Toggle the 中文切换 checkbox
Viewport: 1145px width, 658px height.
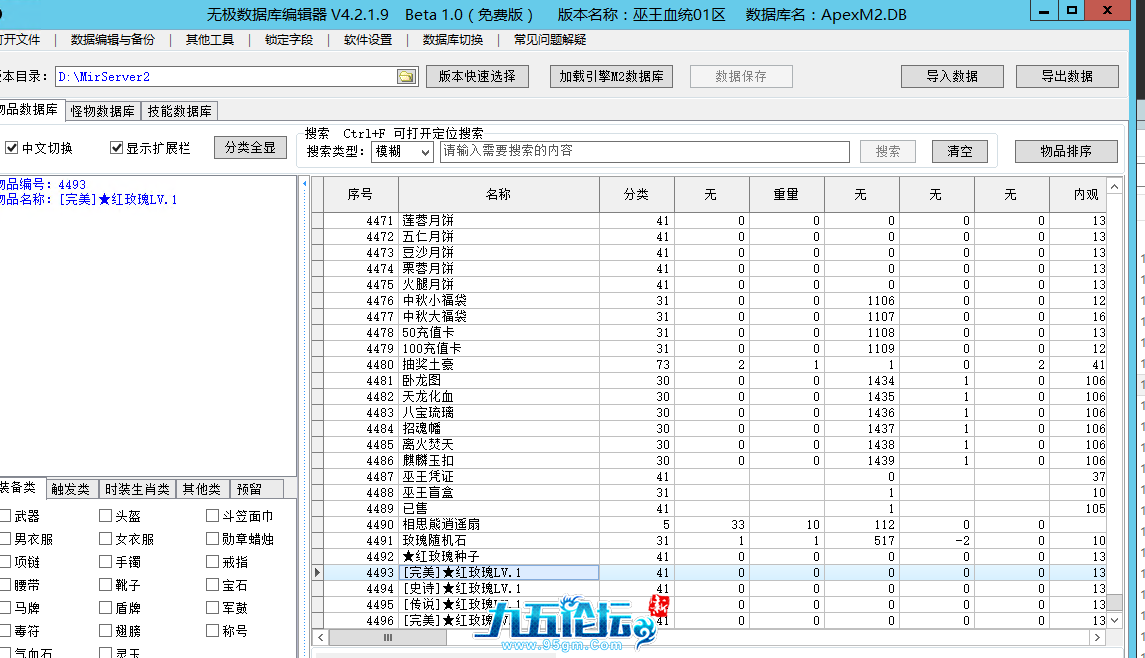pos(12,148)
